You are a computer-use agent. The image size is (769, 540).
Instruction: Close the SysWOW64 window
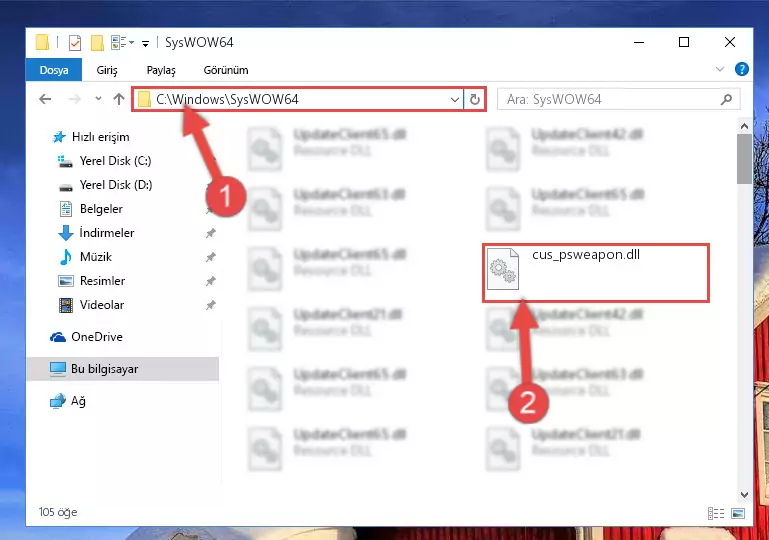tap(730, 43)
